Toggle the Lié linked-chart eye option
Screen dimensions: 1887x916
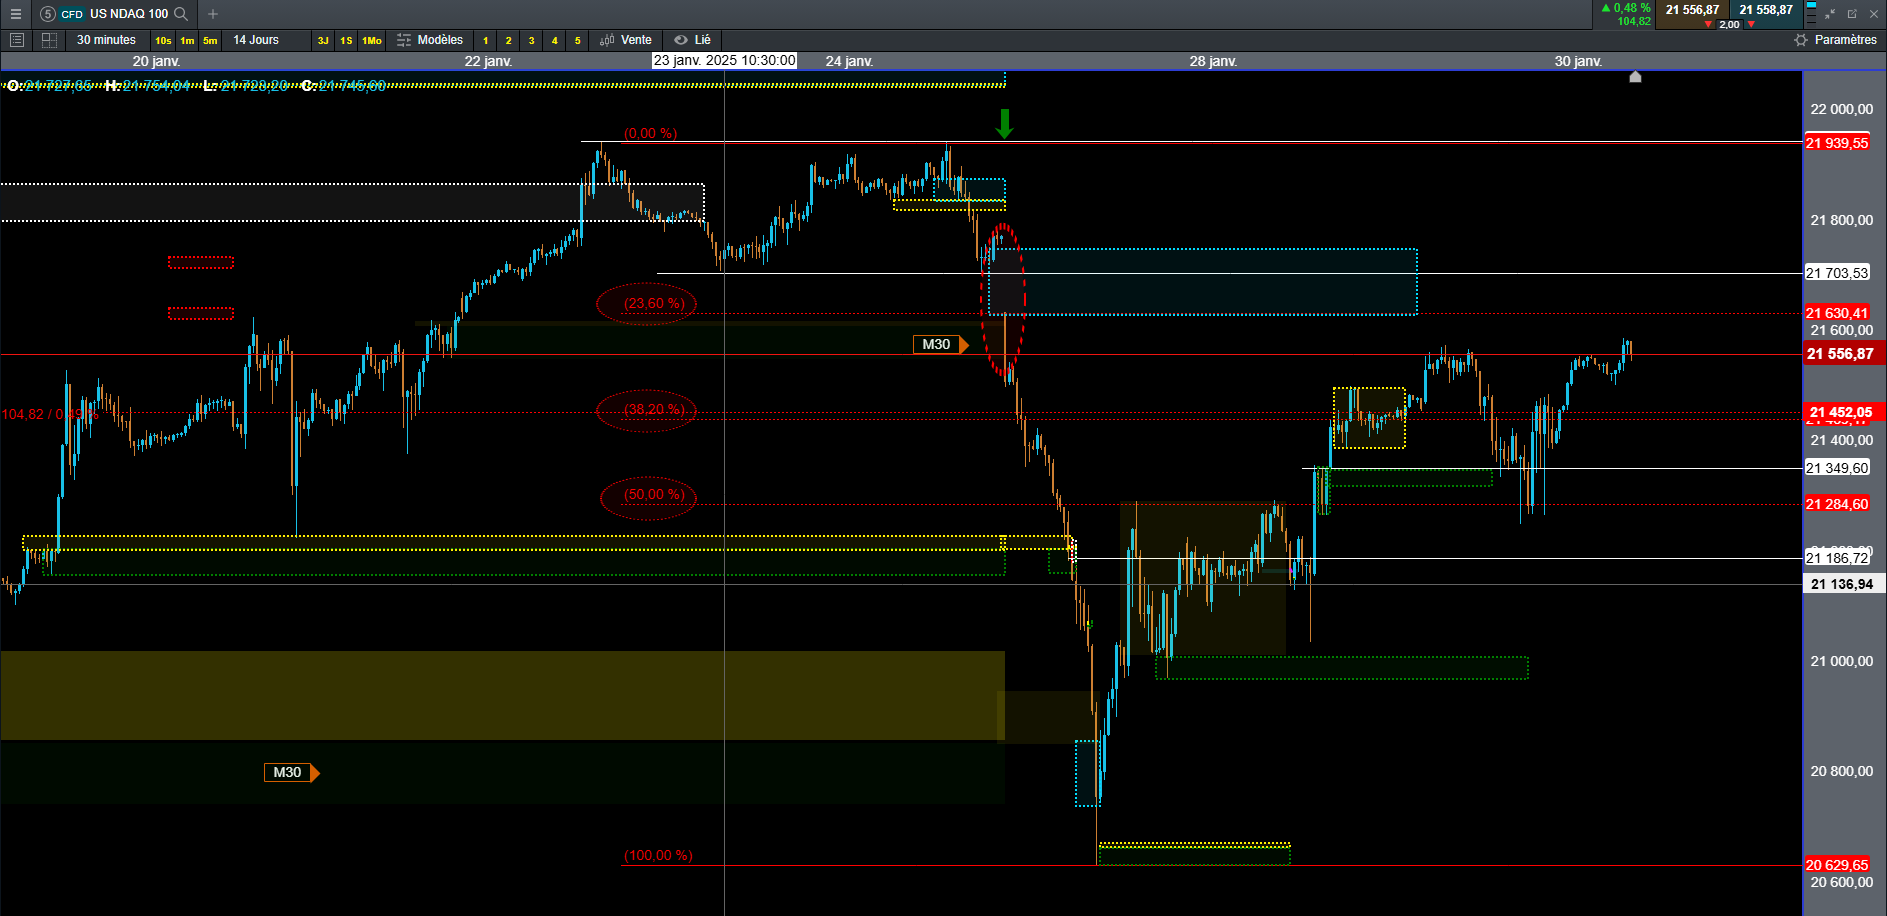point(681,40)
